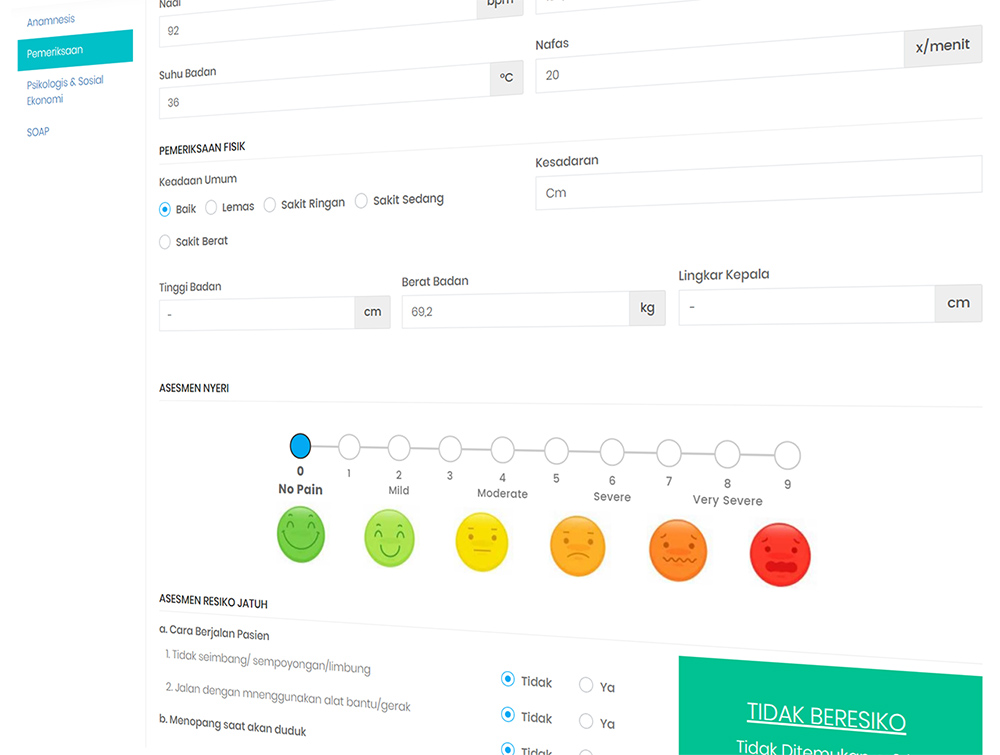1000x755 pixels.
Task: Select the red worst pain face
Action: [x=780, y=555]
